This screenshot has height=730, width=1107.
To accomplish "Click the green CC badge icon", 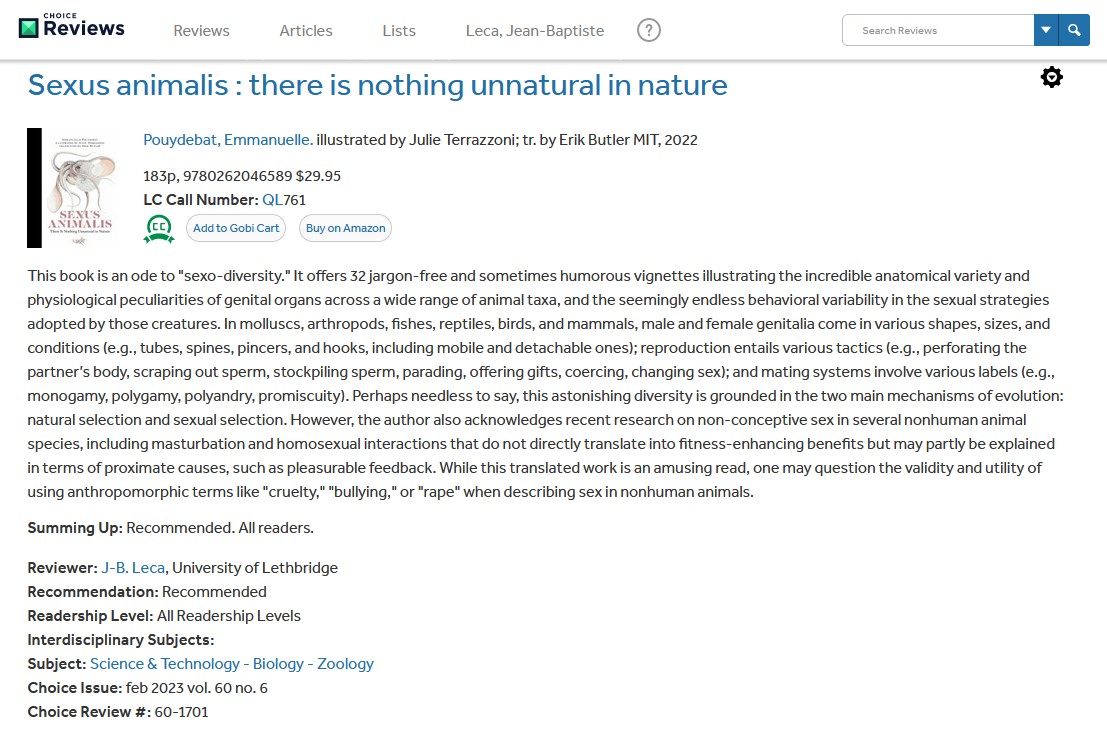I will pyautogui.click(x=159, y=229).
